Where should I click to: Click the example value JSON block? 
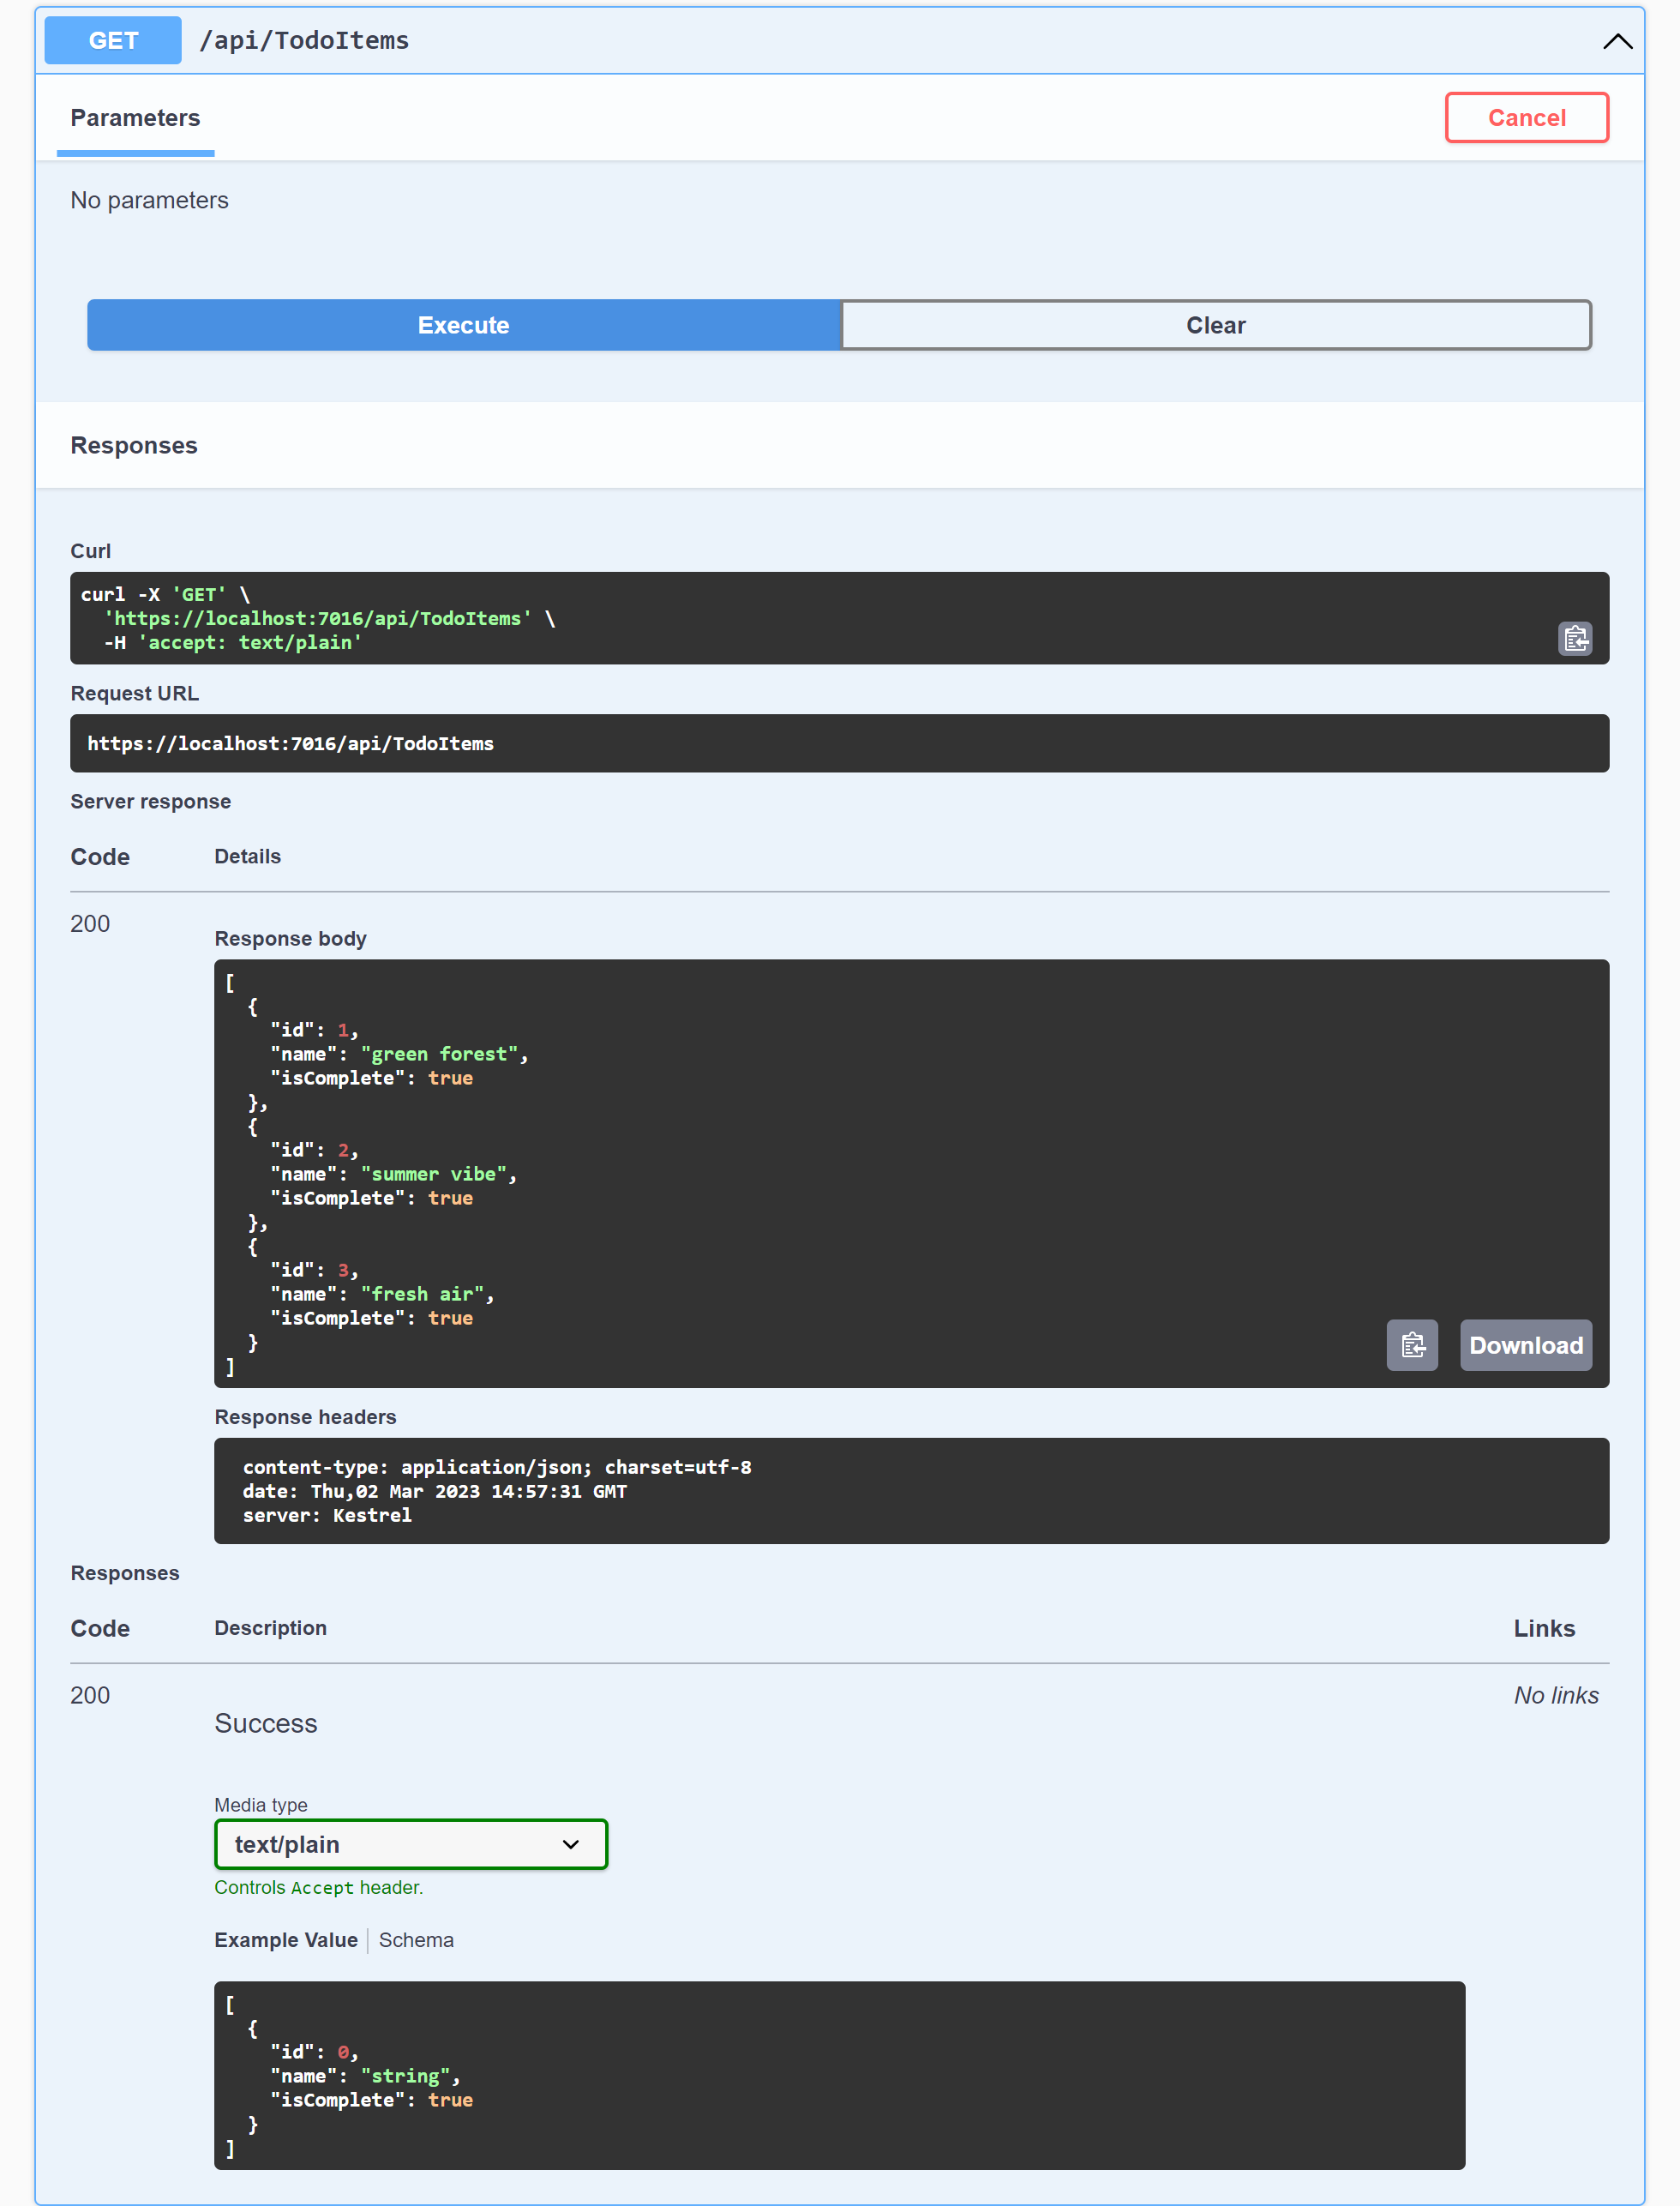click(x=838, y=2075)
